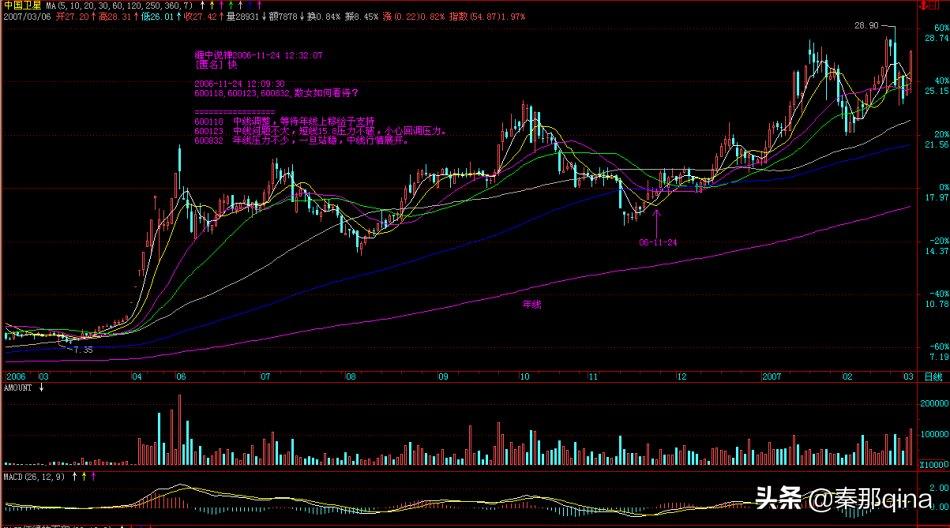Click the 年线 label on the chart
The image size is (950, 528).
(531, 305)
